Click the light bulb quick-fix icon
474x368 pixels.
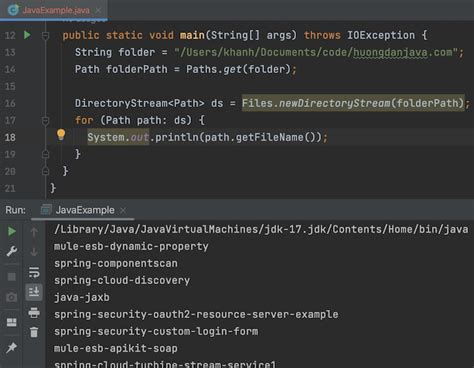point(61,134)
